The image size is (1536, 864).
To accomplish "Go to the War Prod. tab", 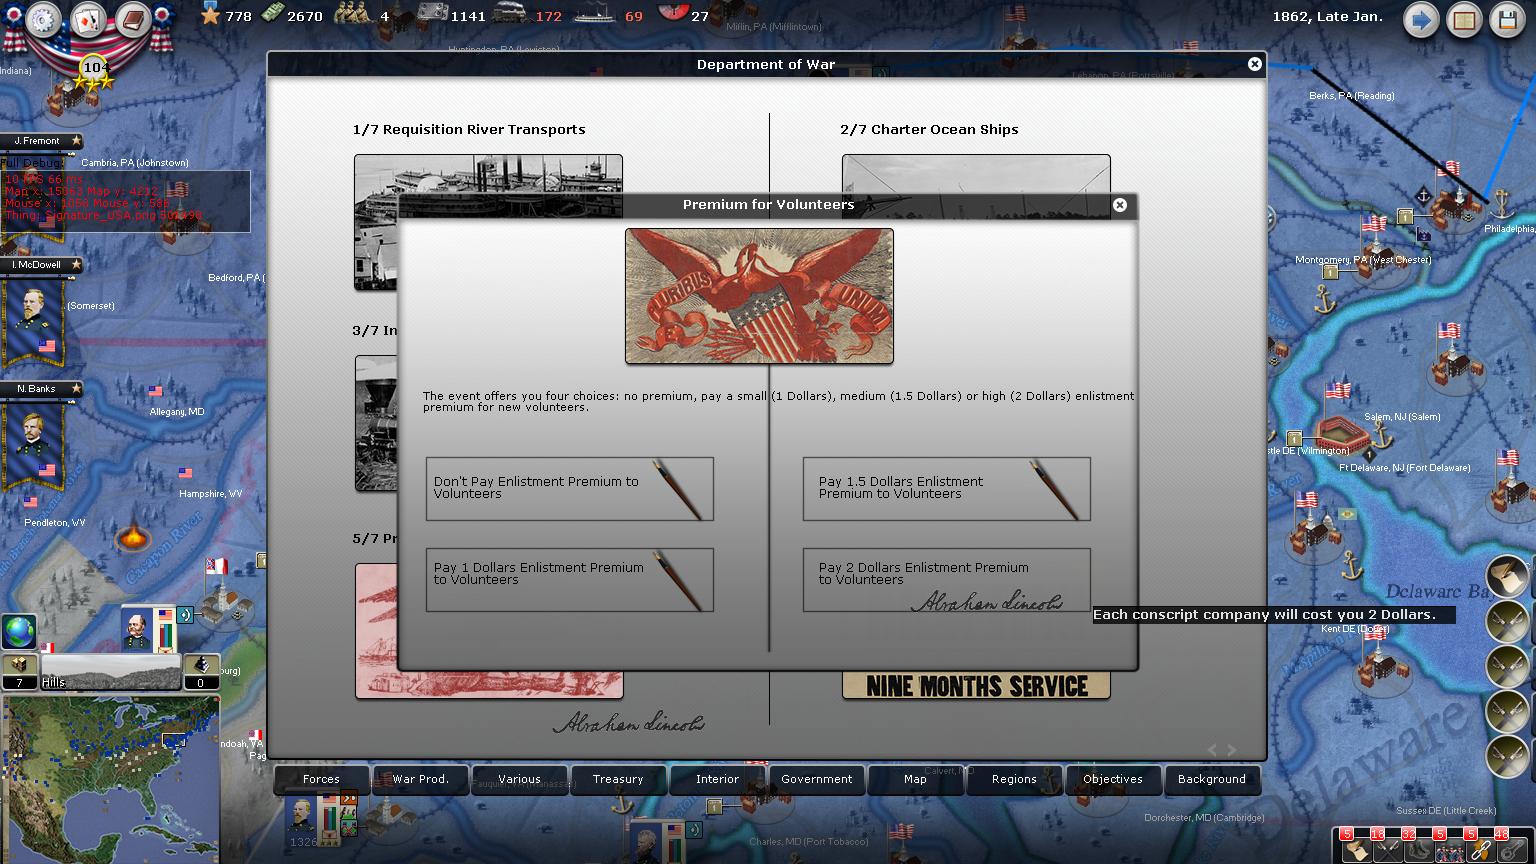I will 420,779.
